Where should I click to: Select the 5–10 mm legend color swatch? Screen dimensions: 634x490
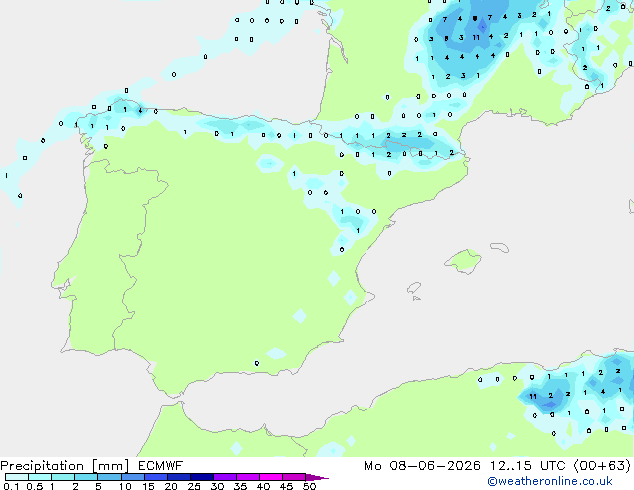pyautogui.click(x=109, y=477)
